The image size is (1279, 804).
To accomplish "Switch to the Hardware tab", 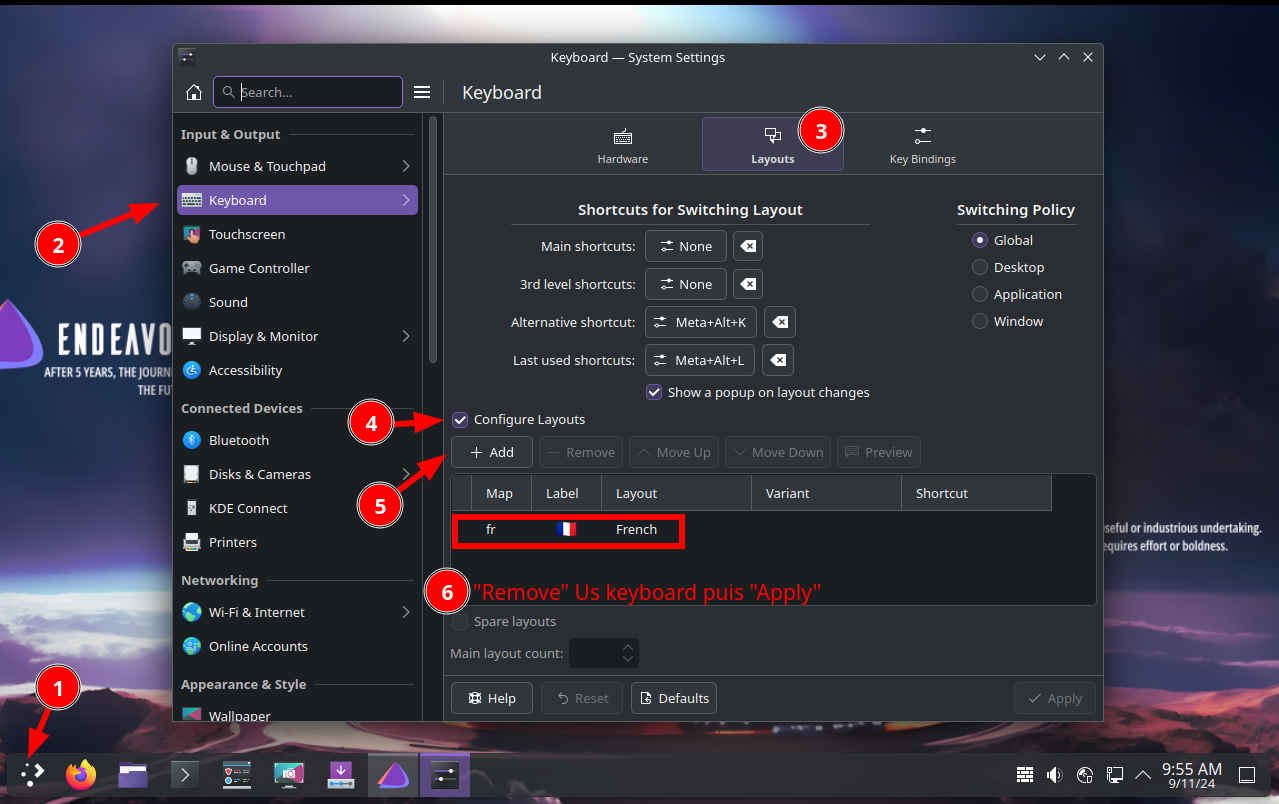I will point(622,145).
